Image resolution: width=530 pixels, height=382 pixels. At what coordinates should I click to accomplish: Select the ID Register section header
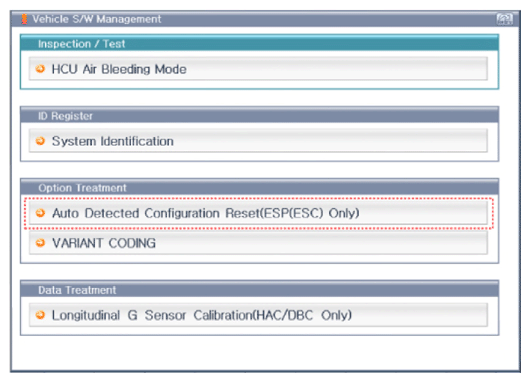[259, 115]
